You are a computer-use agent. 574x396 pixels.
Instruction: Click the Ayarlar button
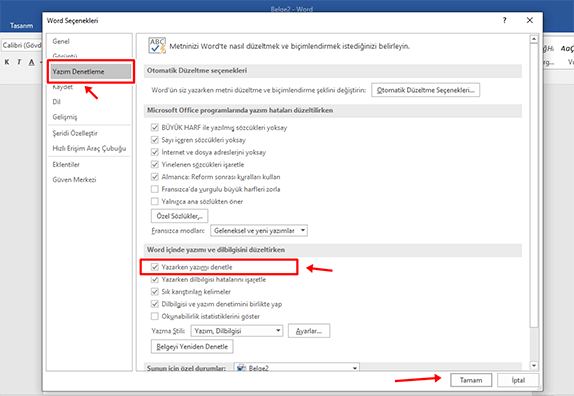coord(309,331)
